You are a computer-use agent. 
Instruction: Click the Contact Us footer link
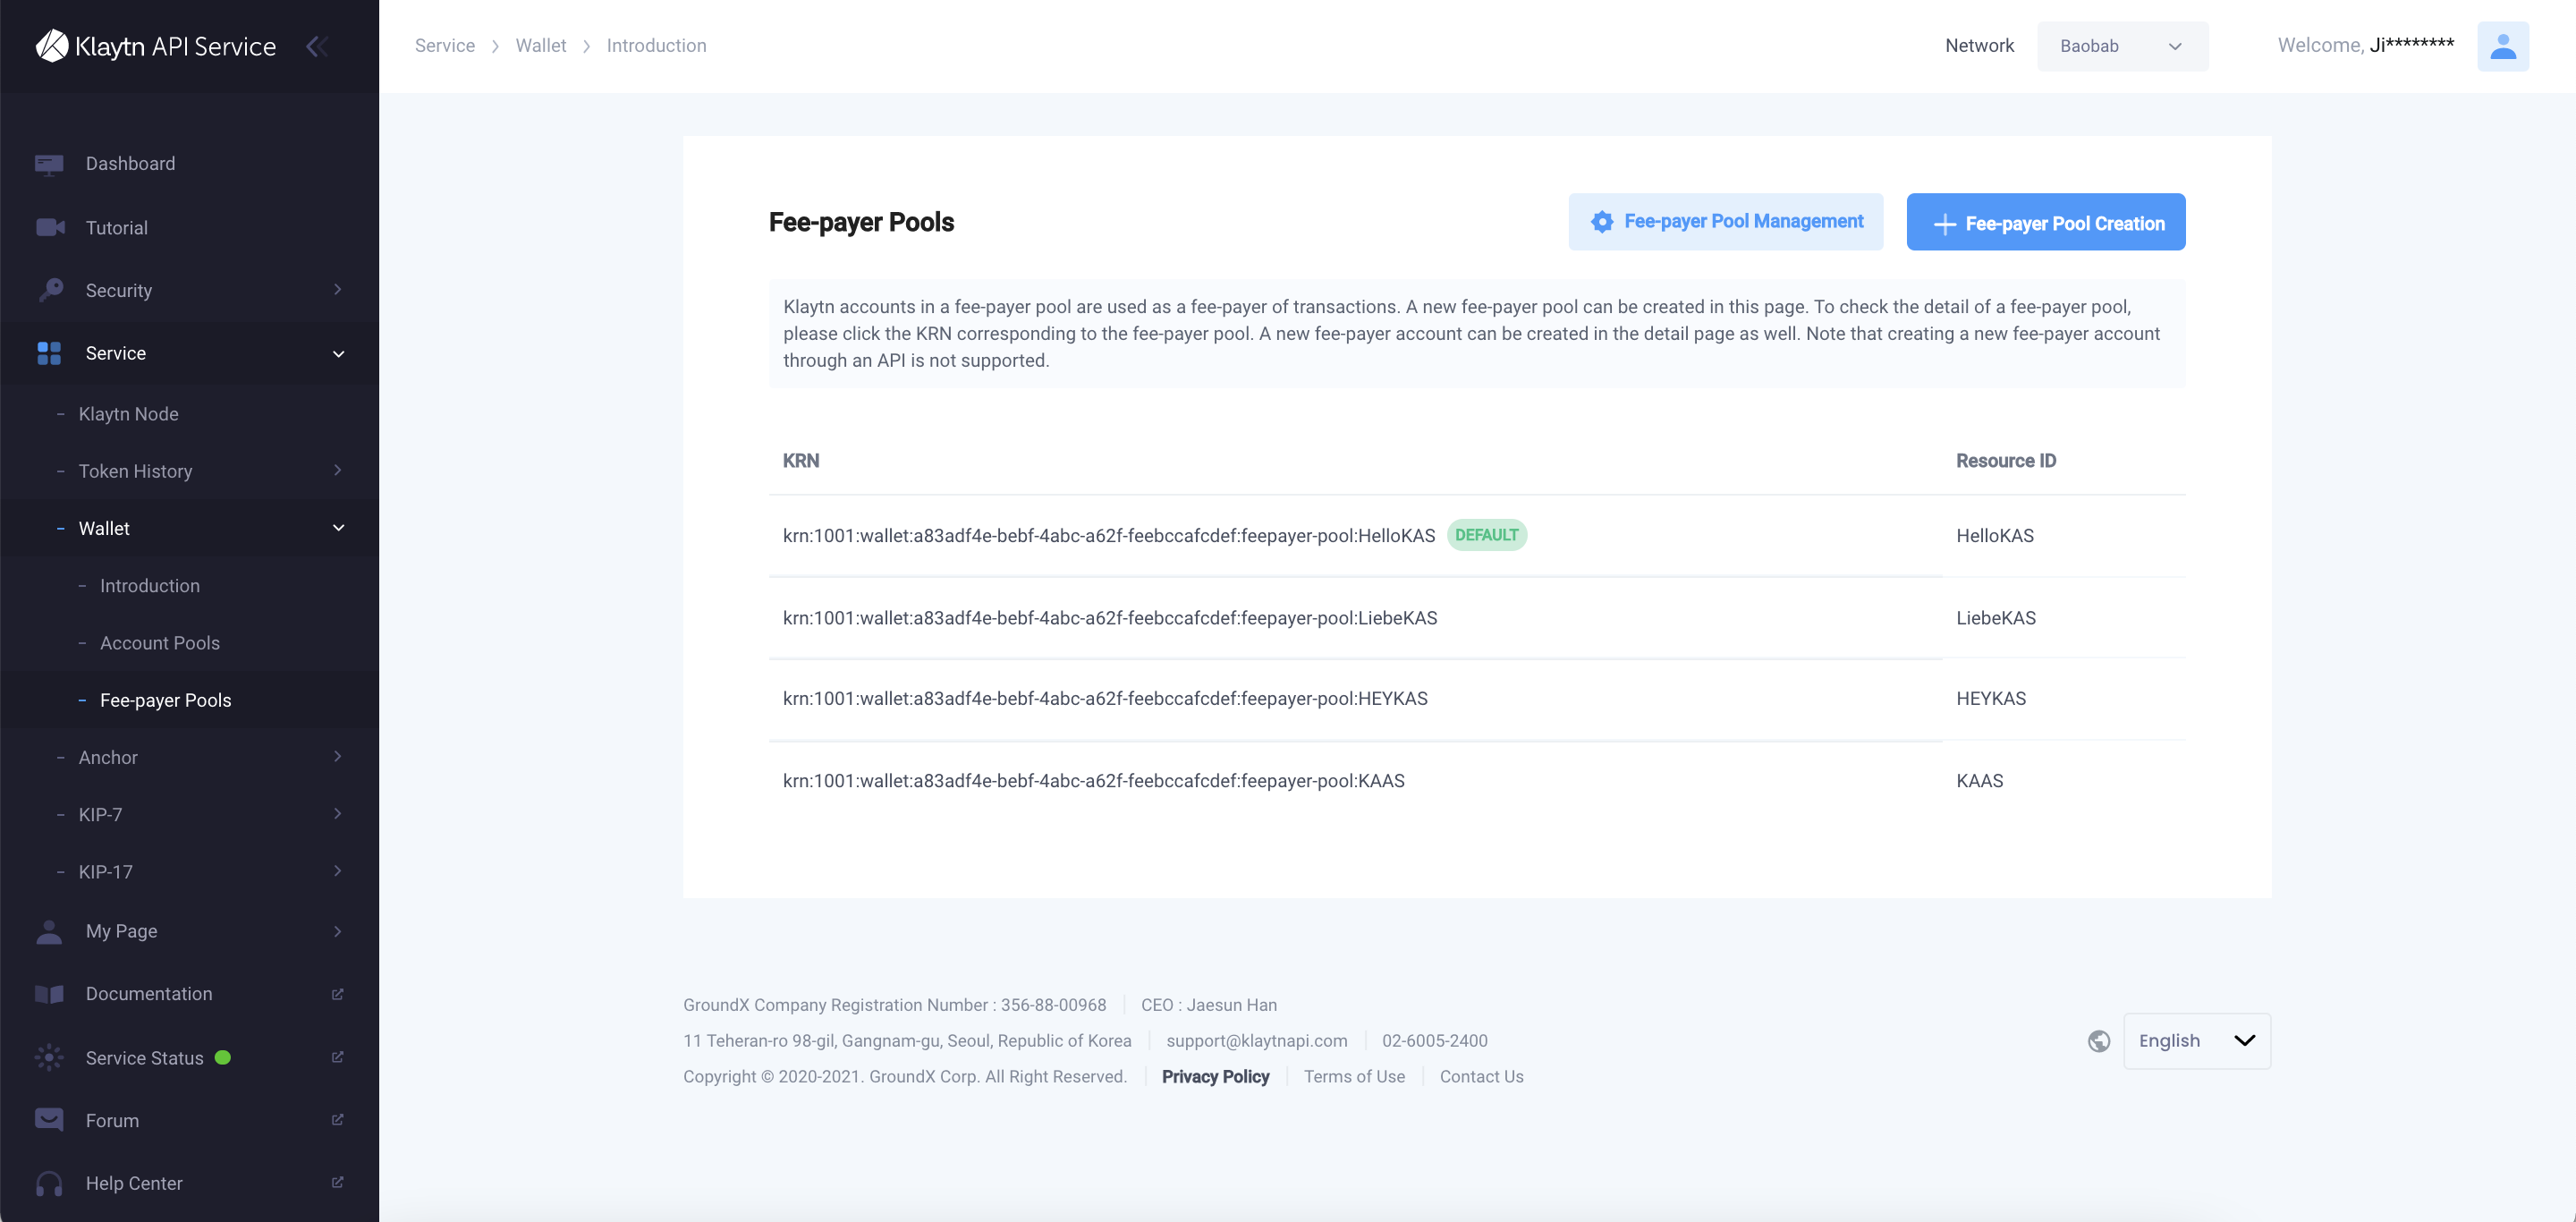coord(1481,1077)
